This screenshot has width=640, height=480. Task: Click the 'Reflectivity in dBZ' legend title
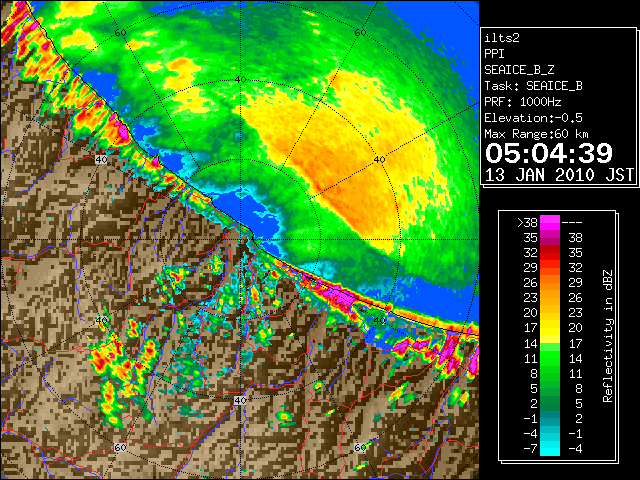coord(608,336)
